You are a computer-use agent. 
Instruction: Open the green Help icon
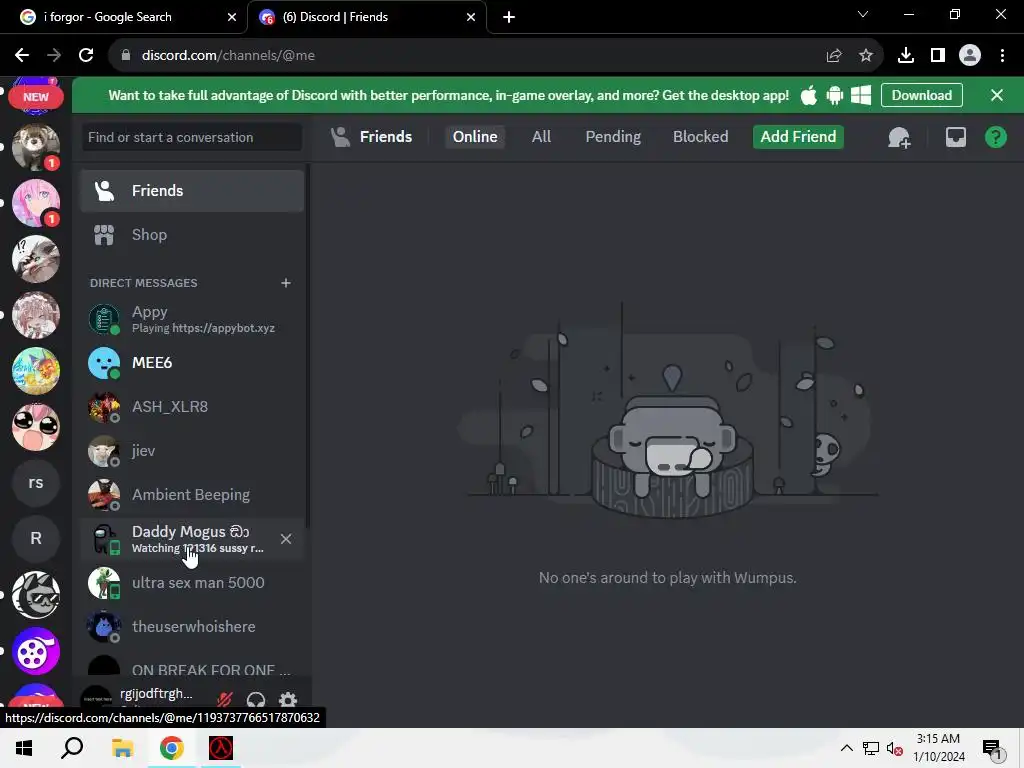(995, 137)
